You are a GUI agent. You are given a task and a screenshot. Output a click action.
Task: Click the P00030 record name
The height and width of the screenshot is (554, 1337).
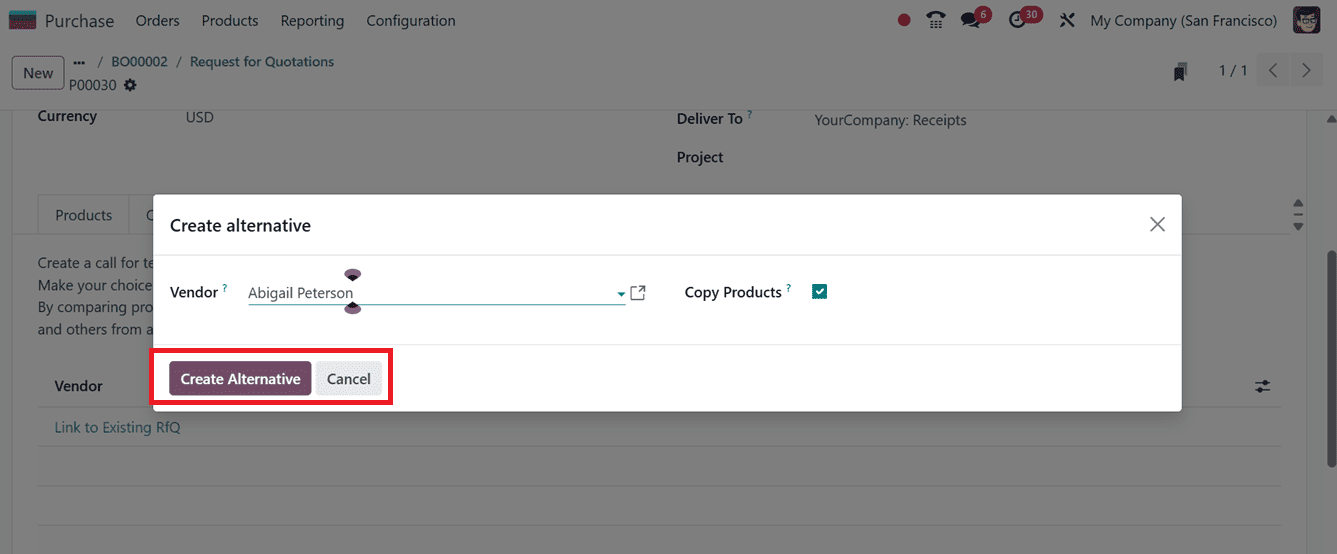pyautogui.click(x=93, y=86)
